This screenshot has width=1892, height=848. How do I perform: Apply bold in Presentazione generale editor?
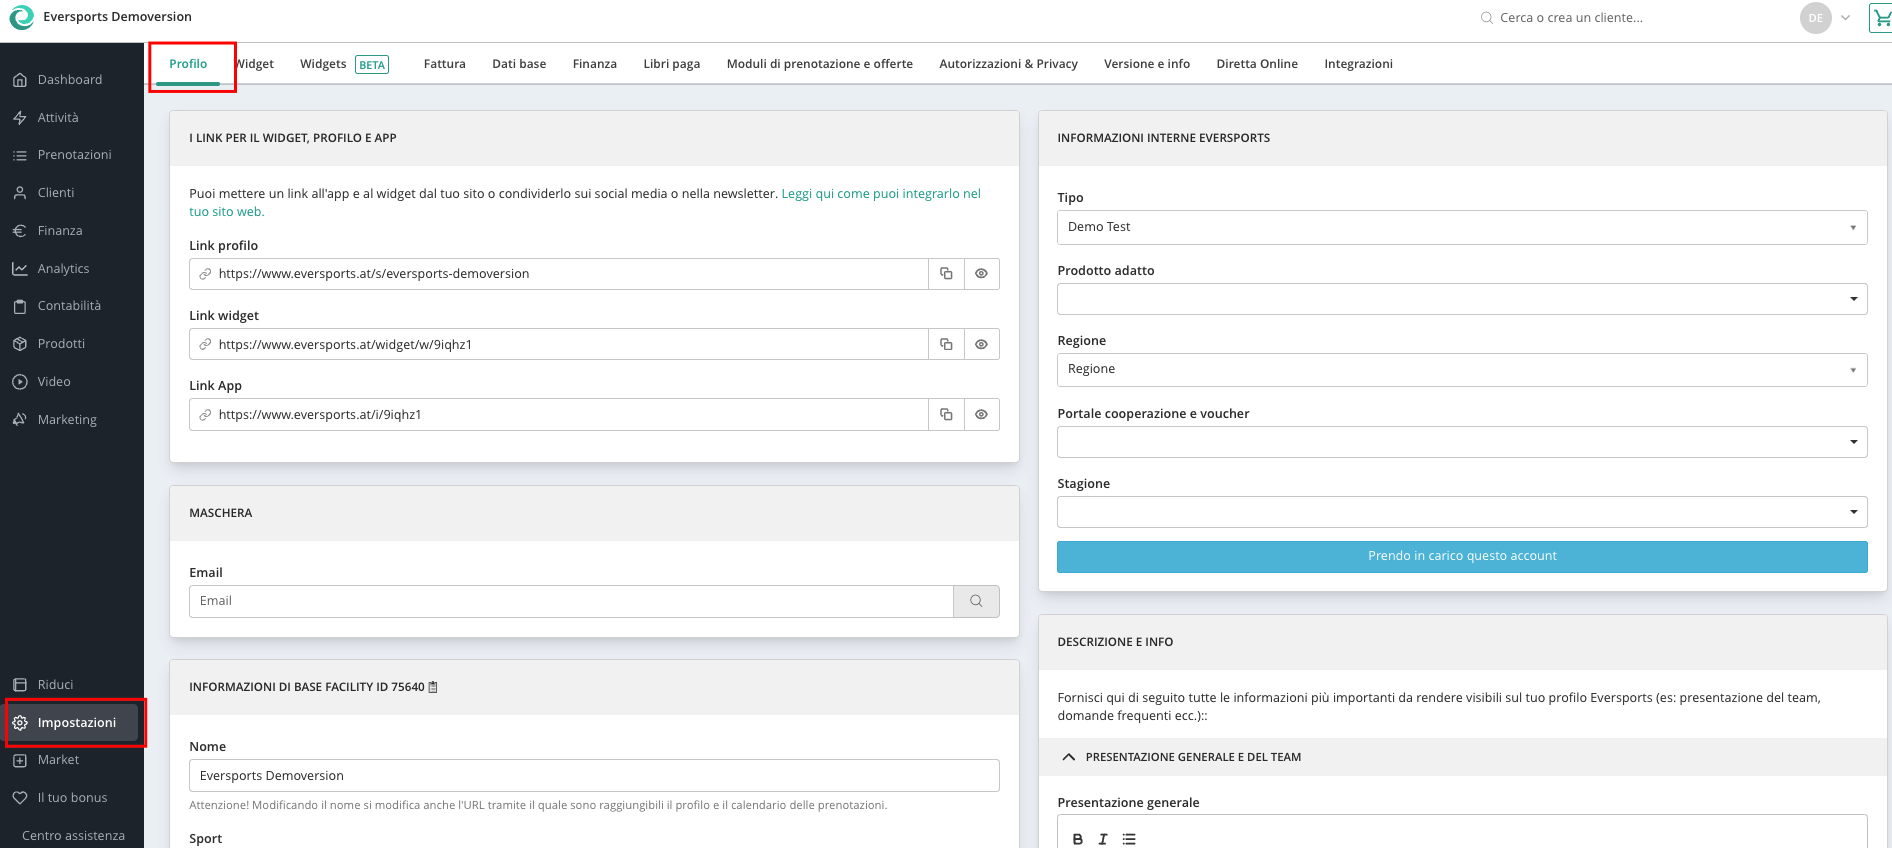1077,839
